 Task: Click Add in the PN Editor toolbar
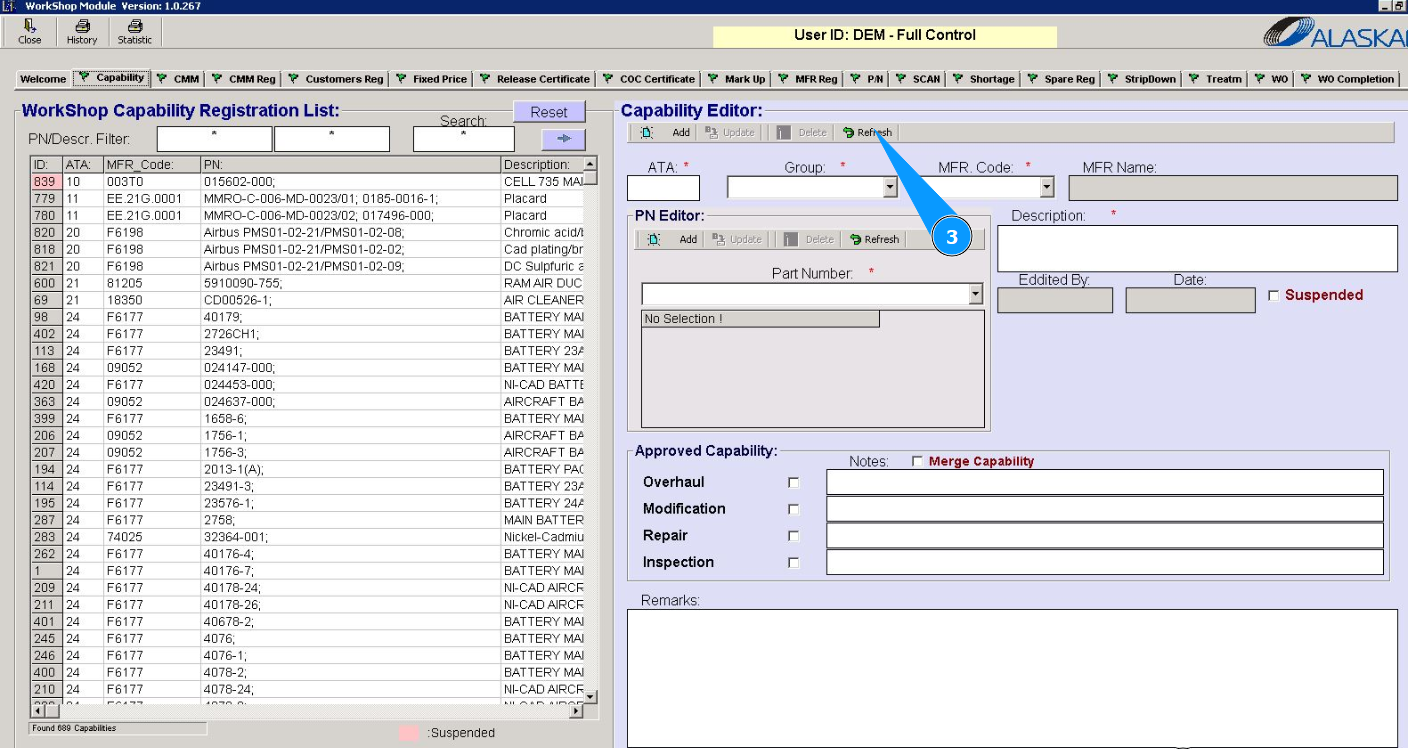673,239
